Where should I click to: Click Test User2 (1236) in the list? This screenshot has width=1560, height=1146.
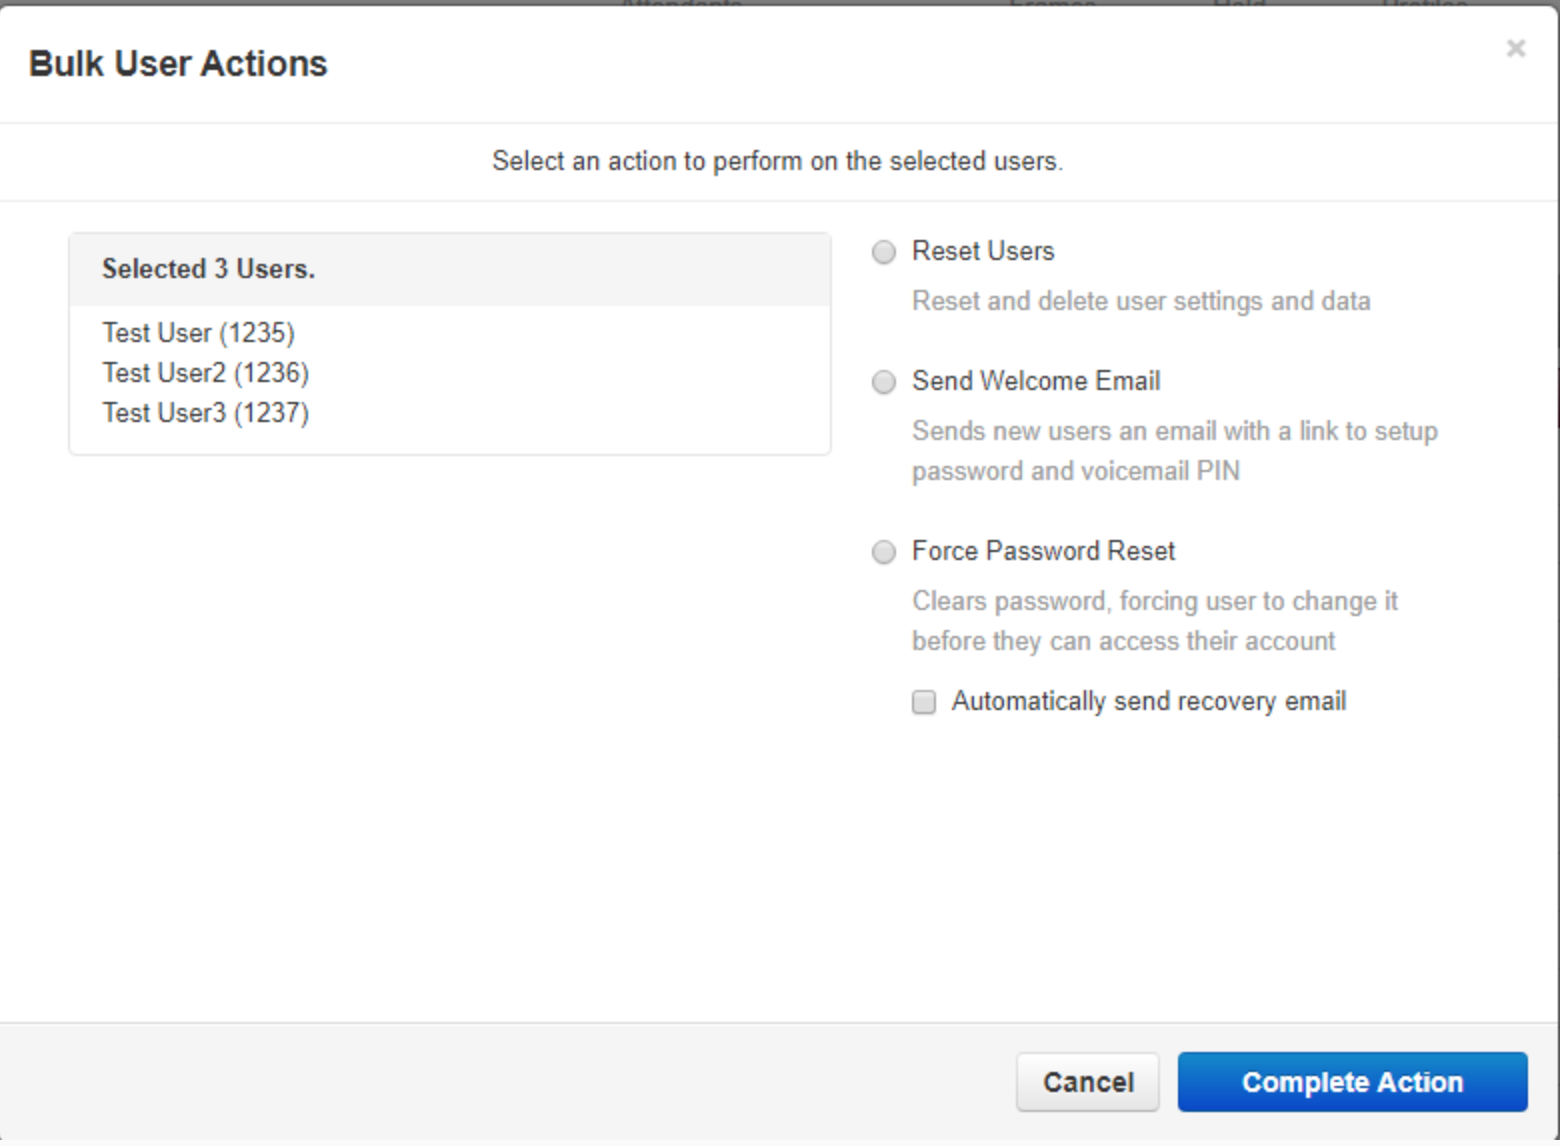(x=205, y=373)
